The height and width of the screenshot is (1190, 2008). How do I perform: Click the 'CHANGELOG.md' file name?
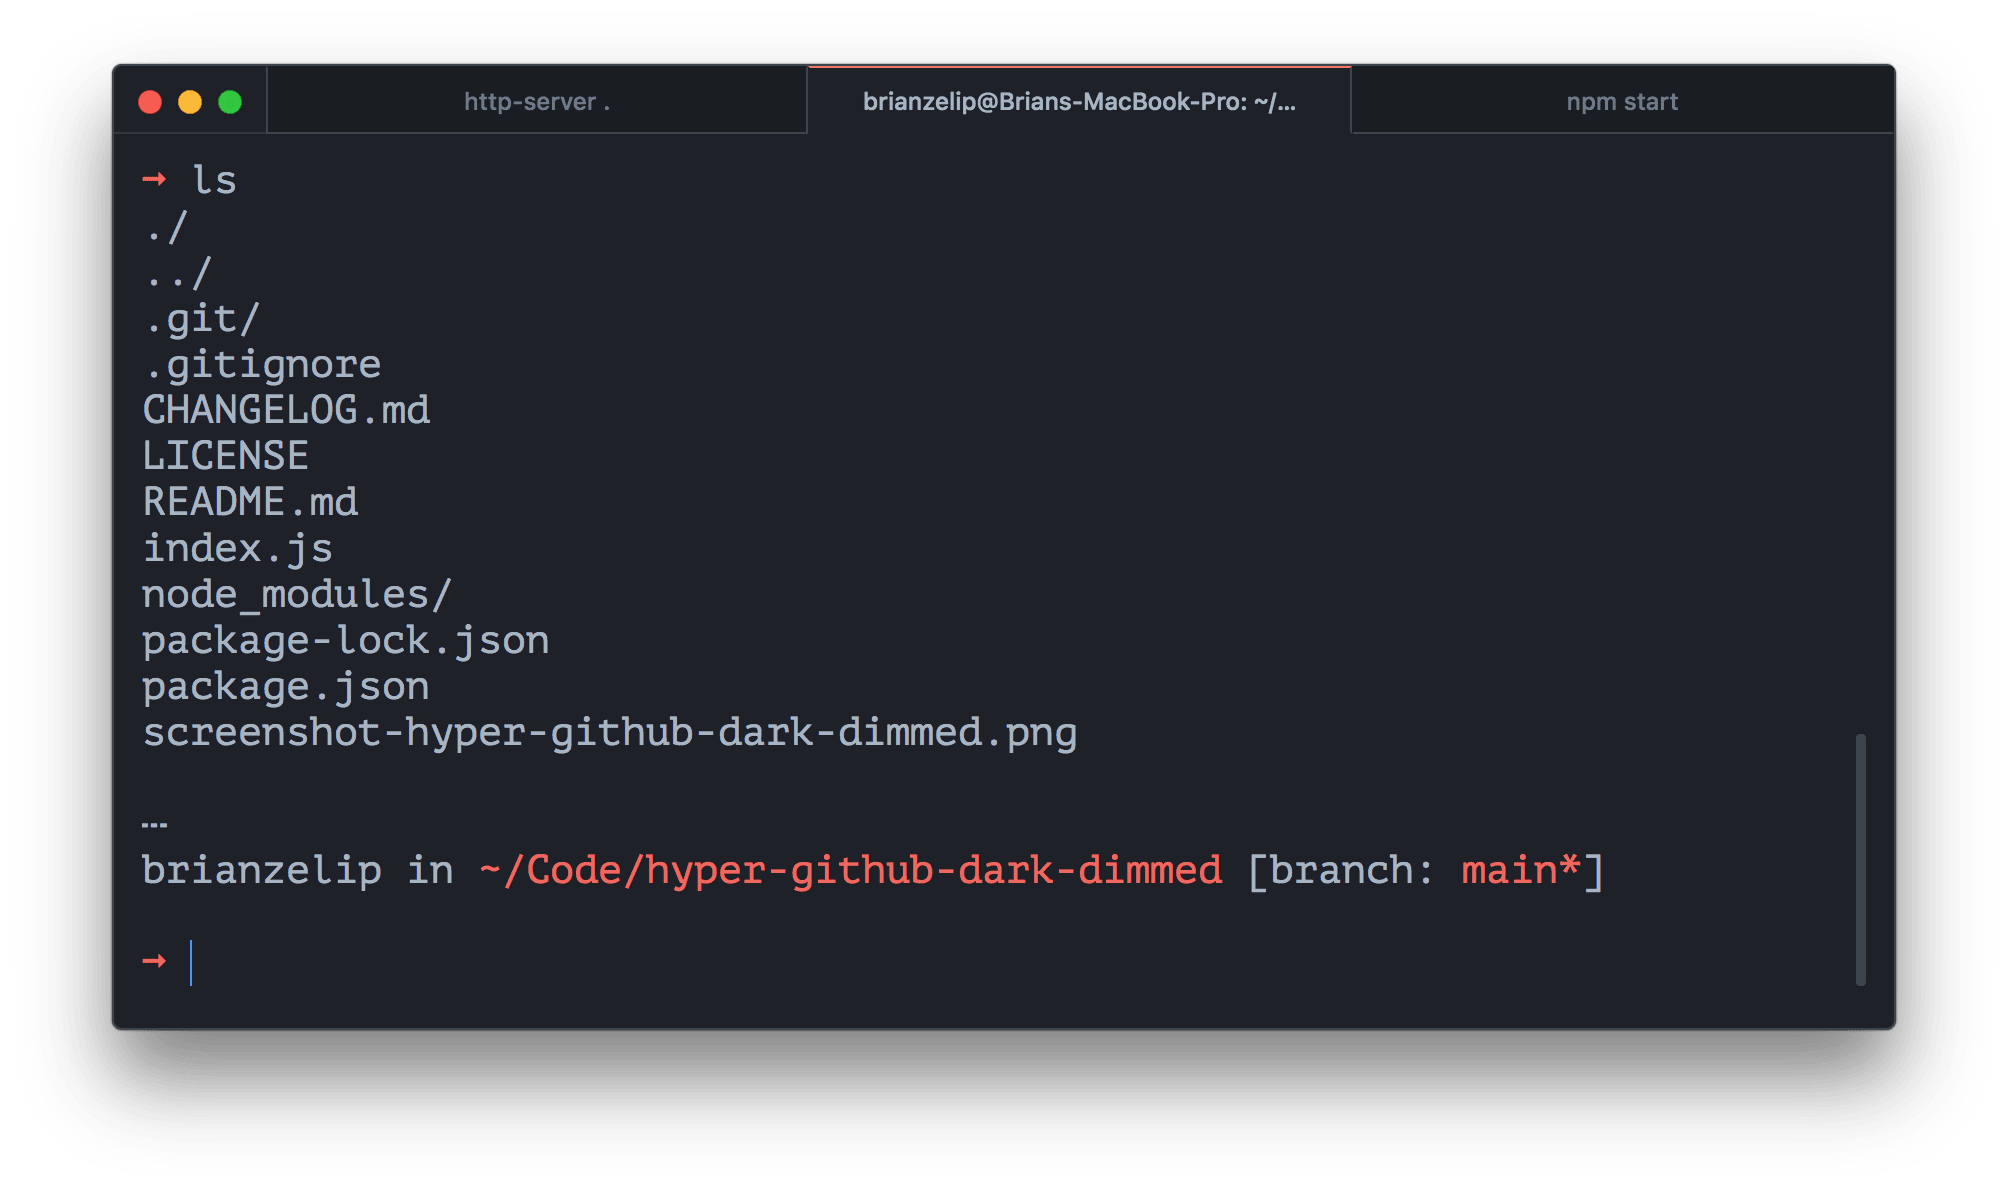[x=286, y=410]
